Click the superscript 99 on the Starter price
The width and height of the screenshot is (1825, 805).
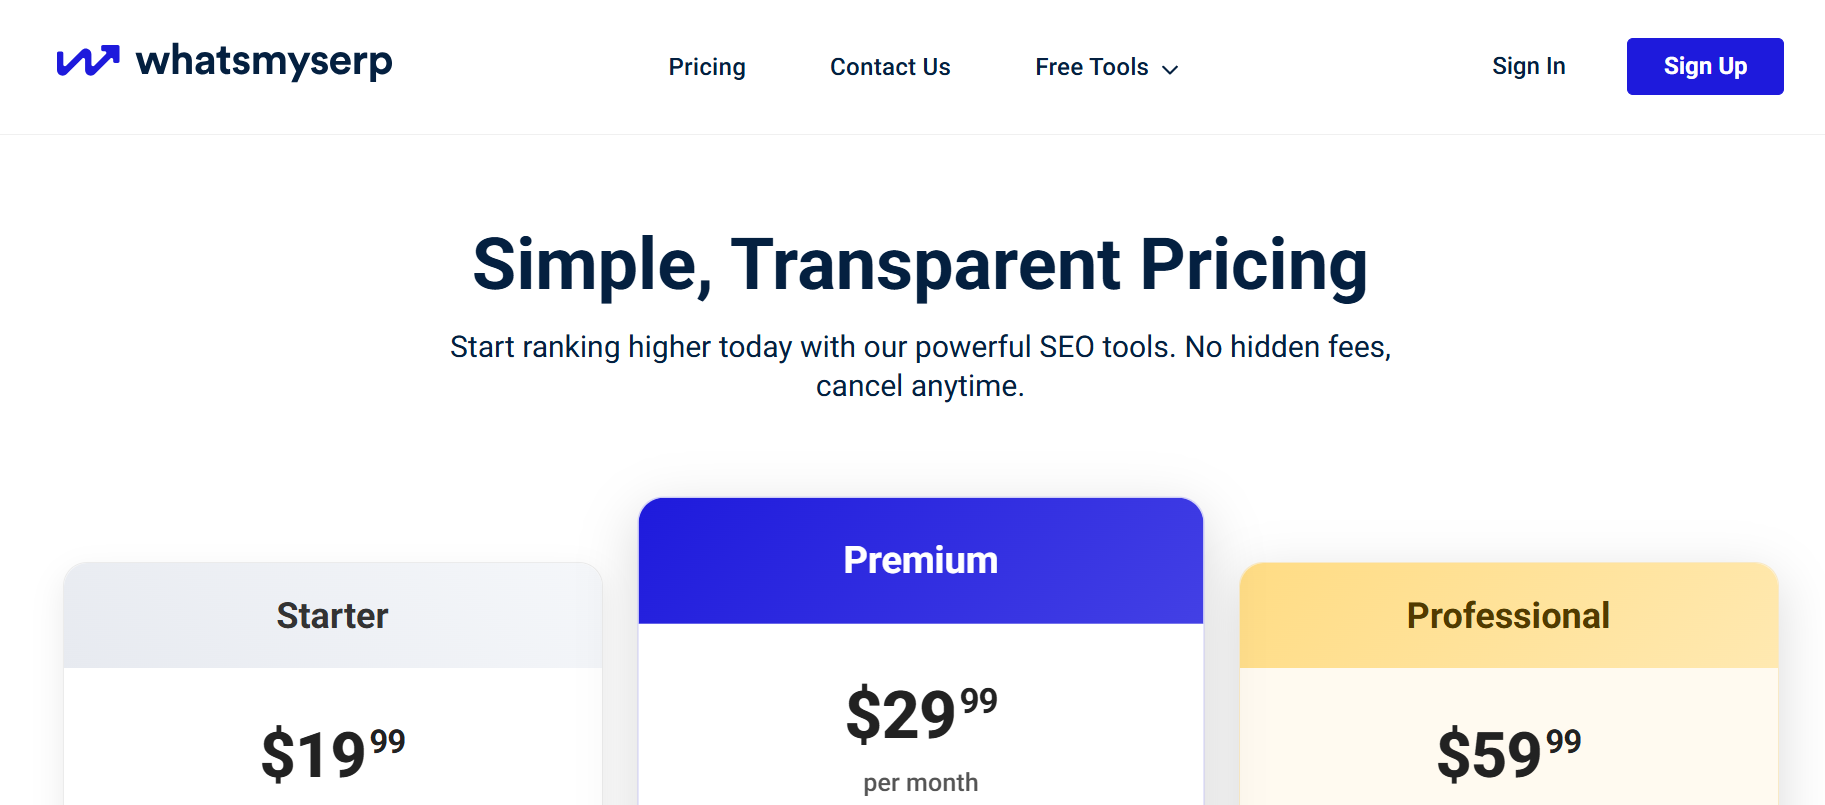point(388,741)
